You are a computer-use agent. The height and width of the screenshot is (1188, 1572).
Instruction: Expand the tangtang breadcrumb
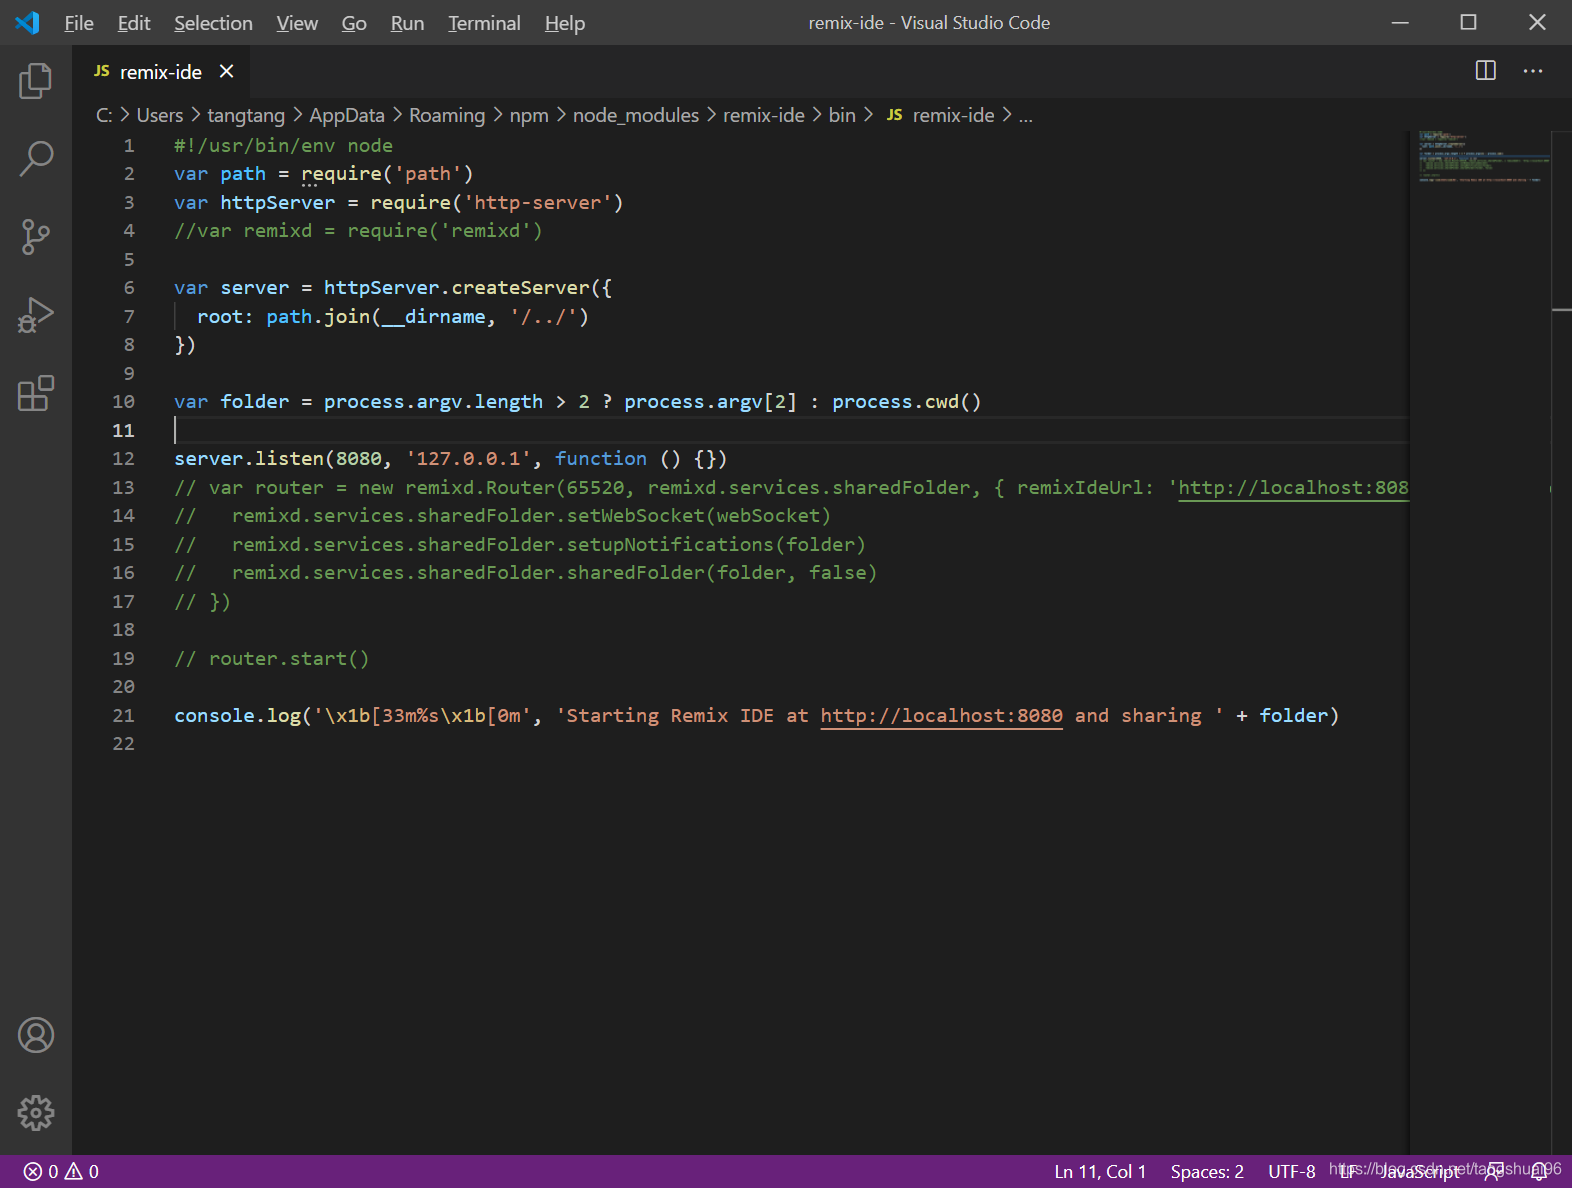click(x=246, y=115)
